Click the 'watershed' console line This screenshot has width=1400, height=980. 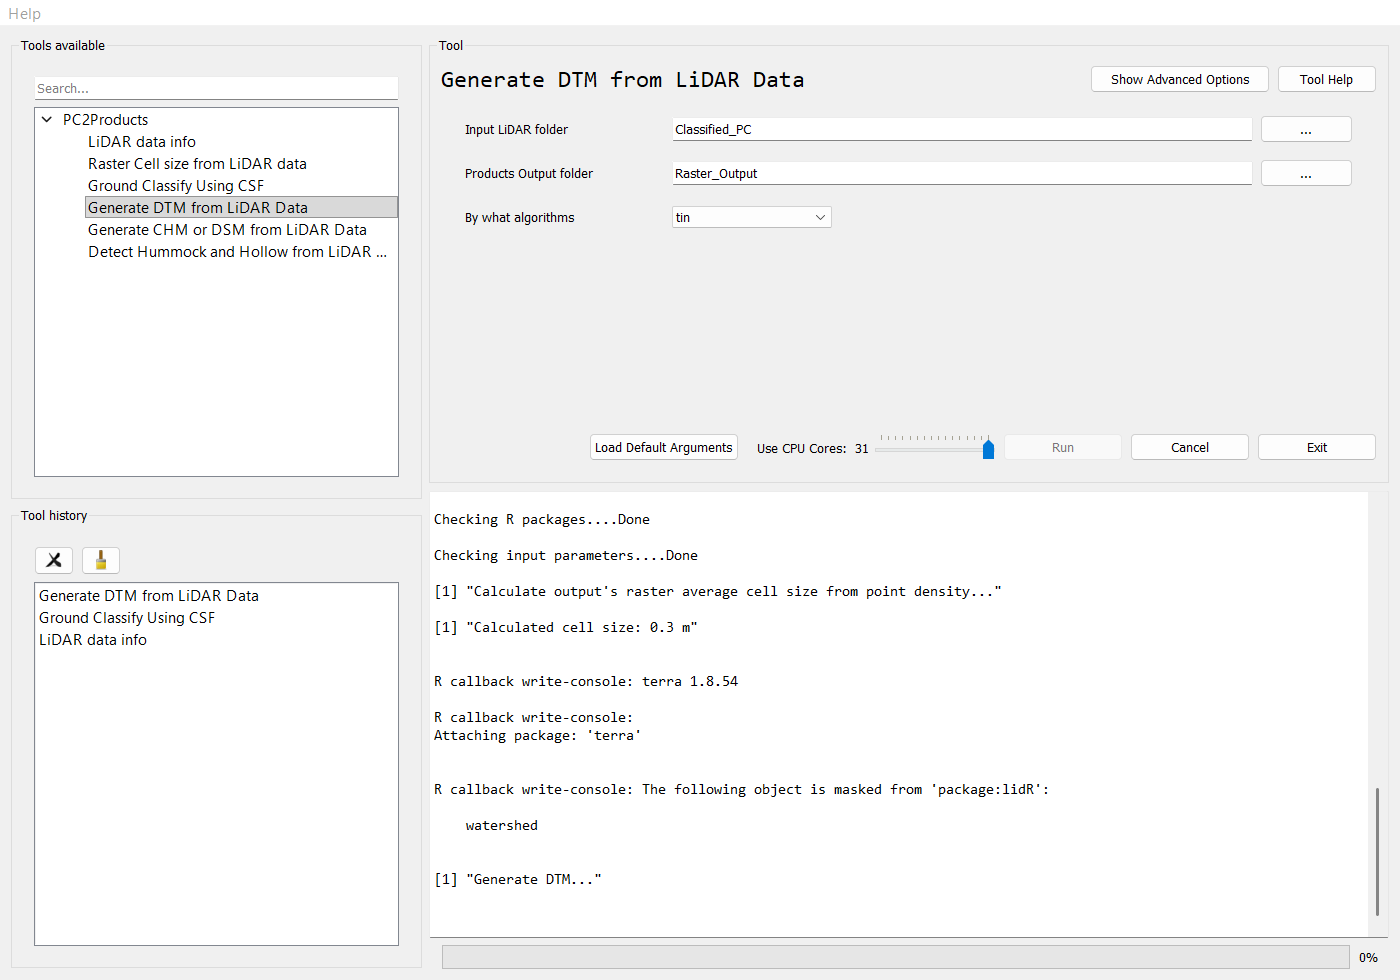tap(502, 826)
